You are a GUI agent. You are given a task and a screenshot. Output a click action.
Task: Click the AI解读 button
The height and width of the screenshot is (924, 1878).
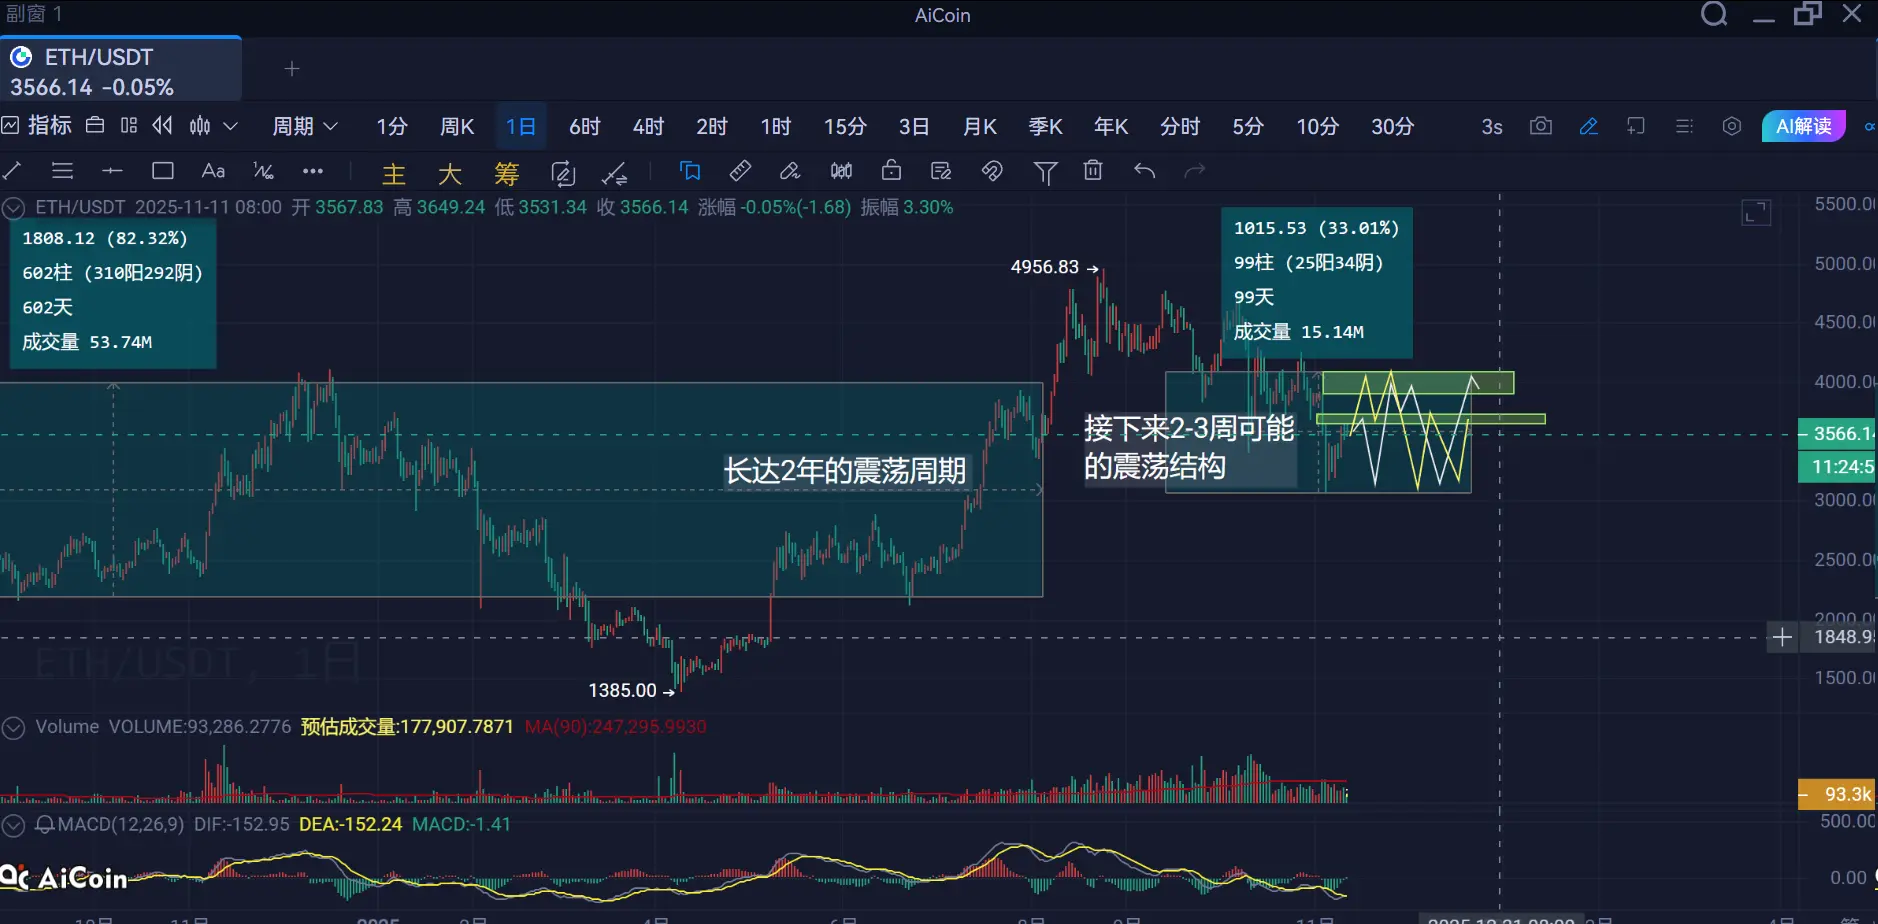coord(1804,126)
